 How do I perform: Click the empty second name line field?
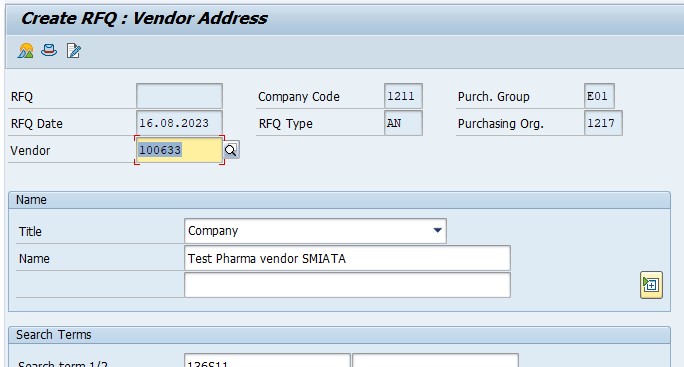347,285
